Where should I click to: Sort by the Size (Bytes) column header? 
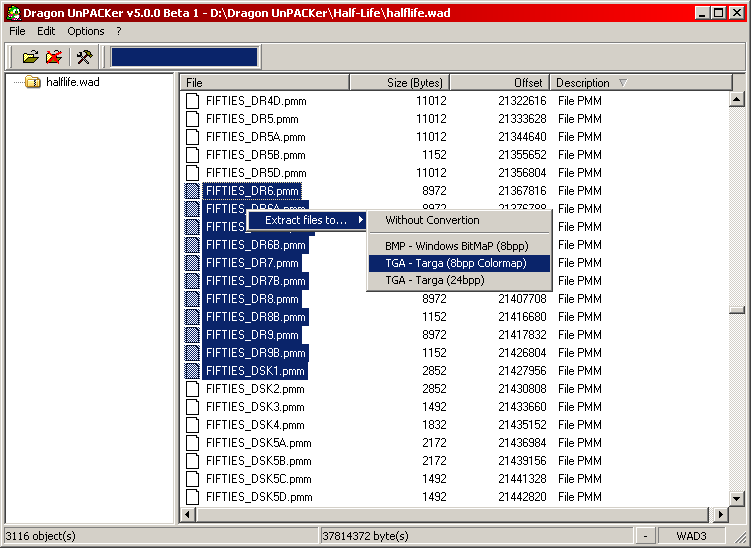click(x=399, y=83)
